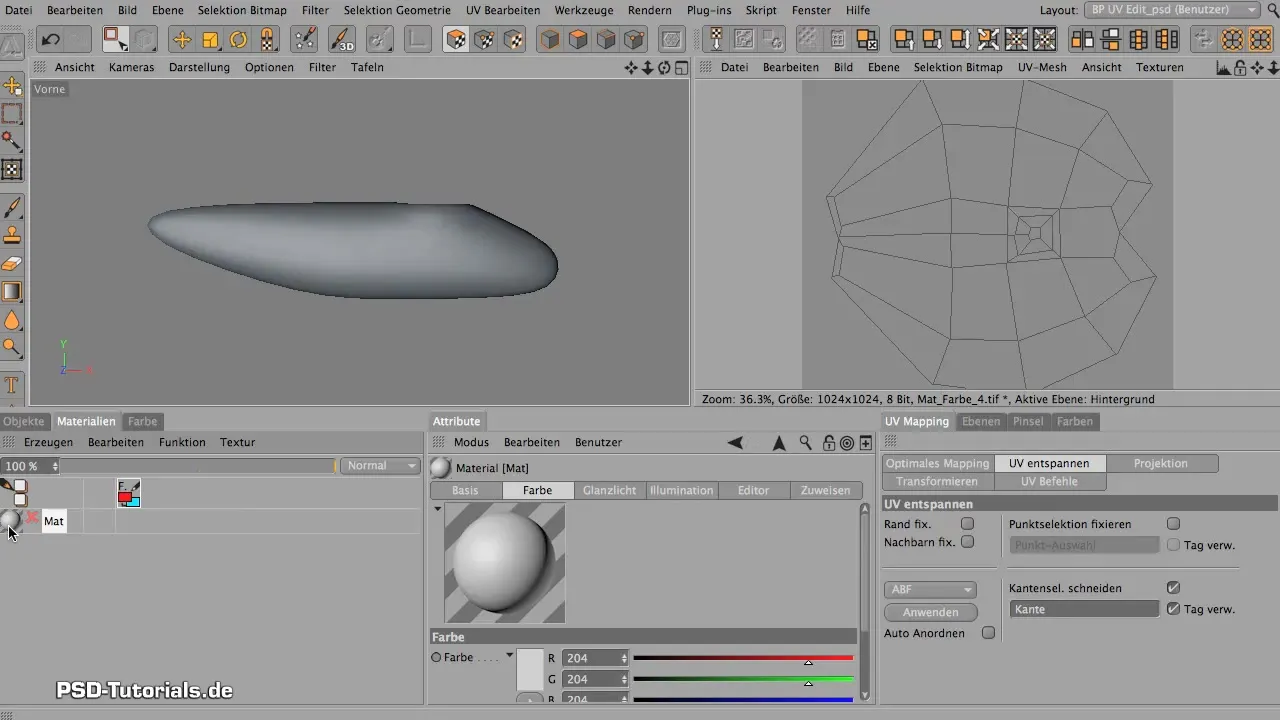The height and width of the screenshot is (720, 1280).
Task: Select the Scale tool in the top toolbar
Action: (211, 40)
